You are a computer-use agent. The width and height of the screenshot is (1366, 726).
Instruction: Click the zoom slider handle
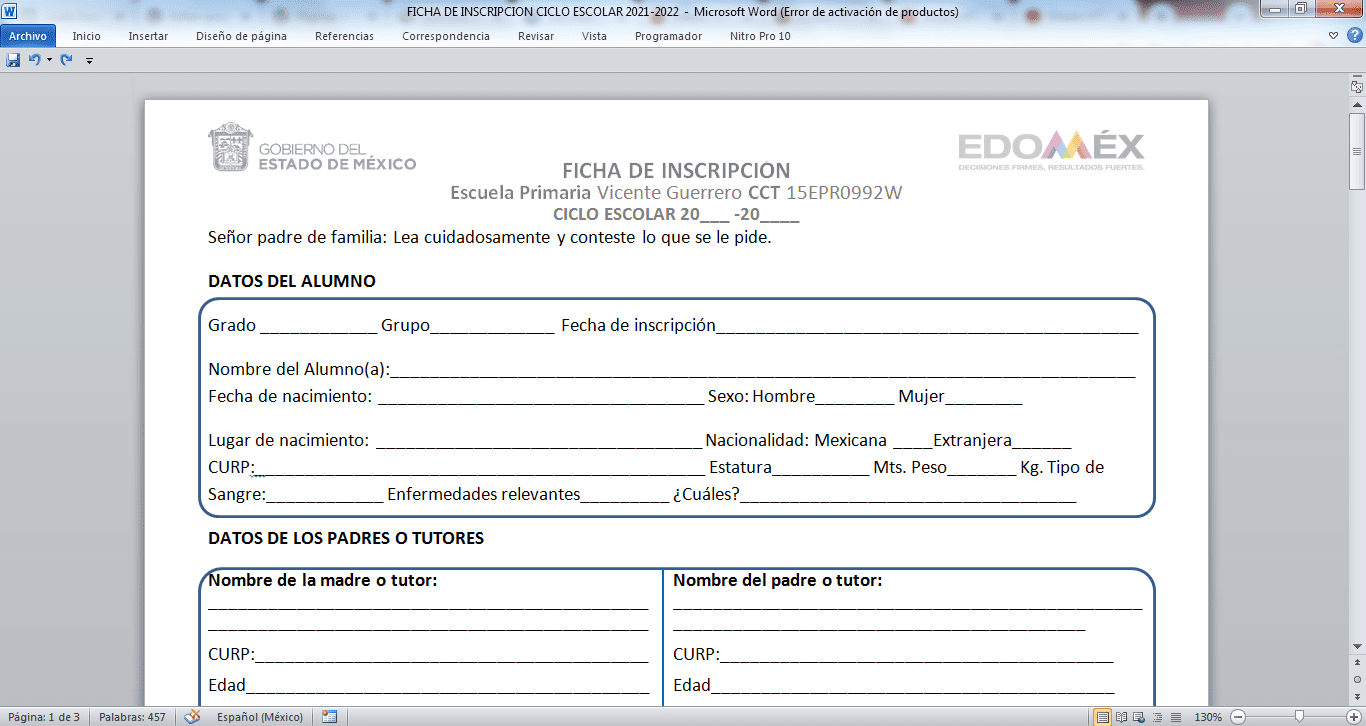[x=1299, y=717]
